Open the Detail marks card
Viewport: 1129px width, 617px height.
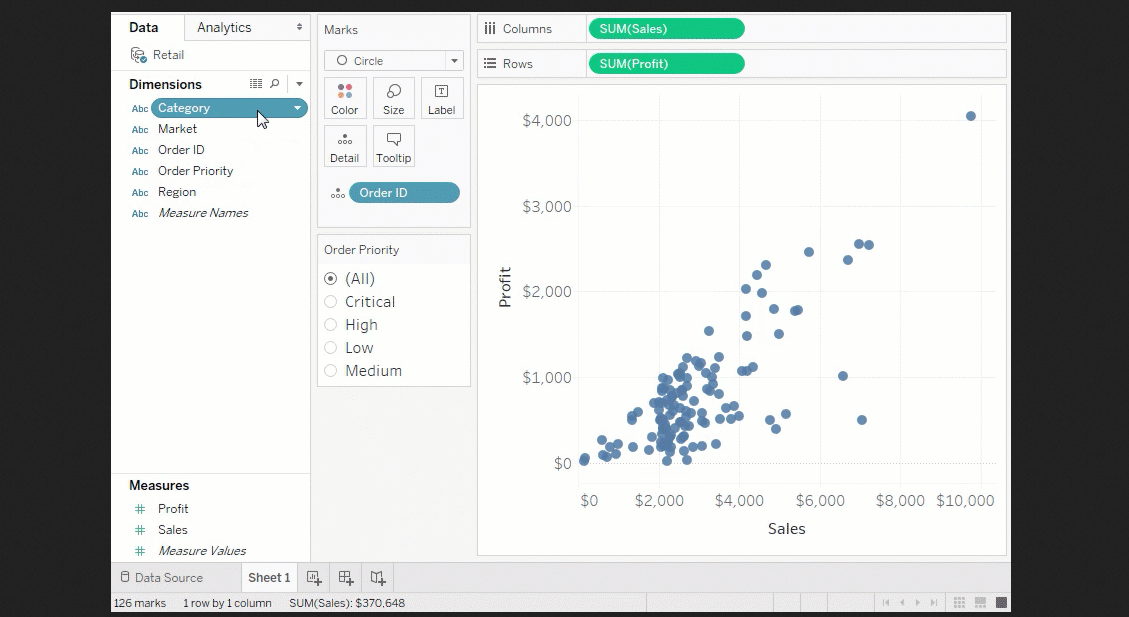point(345,146)
